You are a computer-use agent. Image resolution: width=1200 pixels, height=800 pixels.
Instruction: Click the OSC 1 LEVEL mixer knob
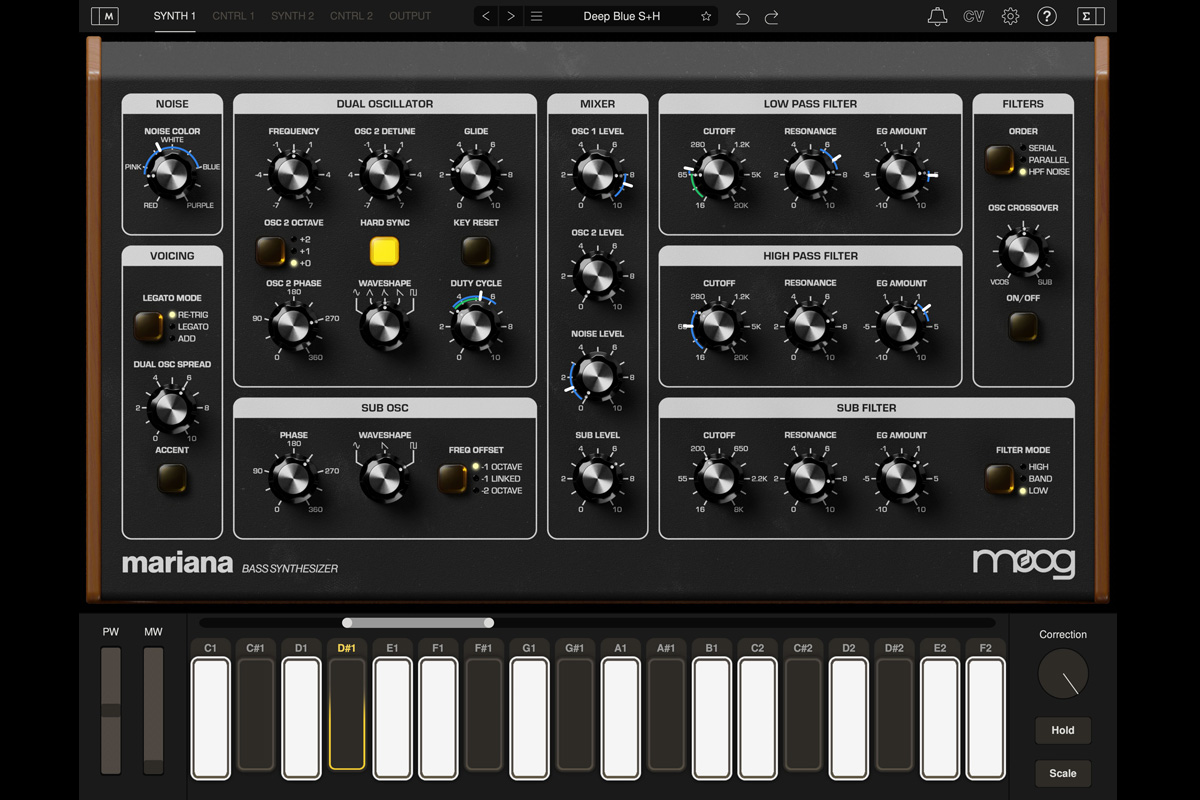[x=597, y=174]
